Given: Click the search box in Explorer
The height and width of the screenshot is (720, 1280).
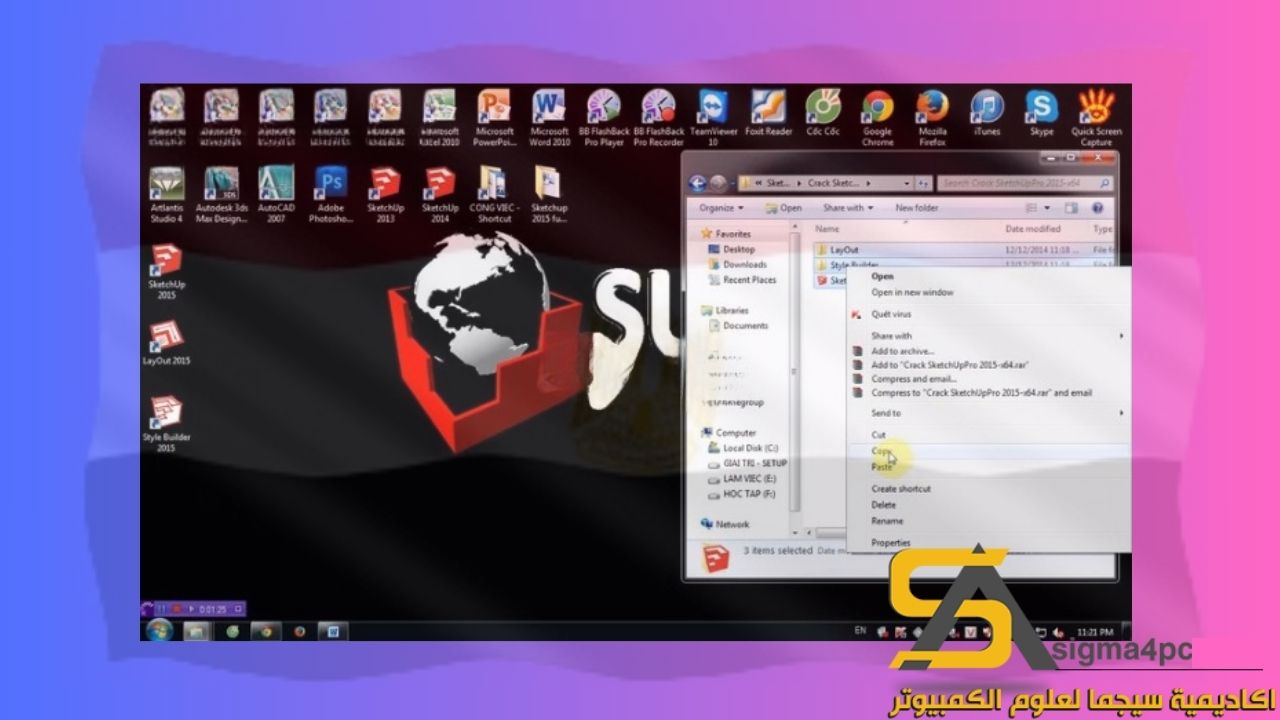Looking at the screenshot, I should click(1025, 184).
